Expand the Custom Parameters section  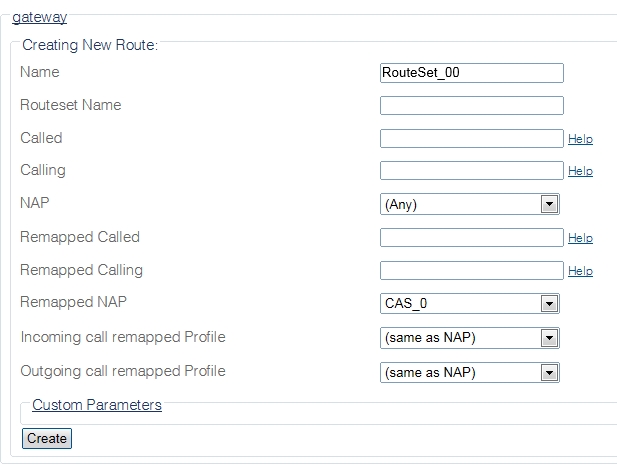point(97,405)
